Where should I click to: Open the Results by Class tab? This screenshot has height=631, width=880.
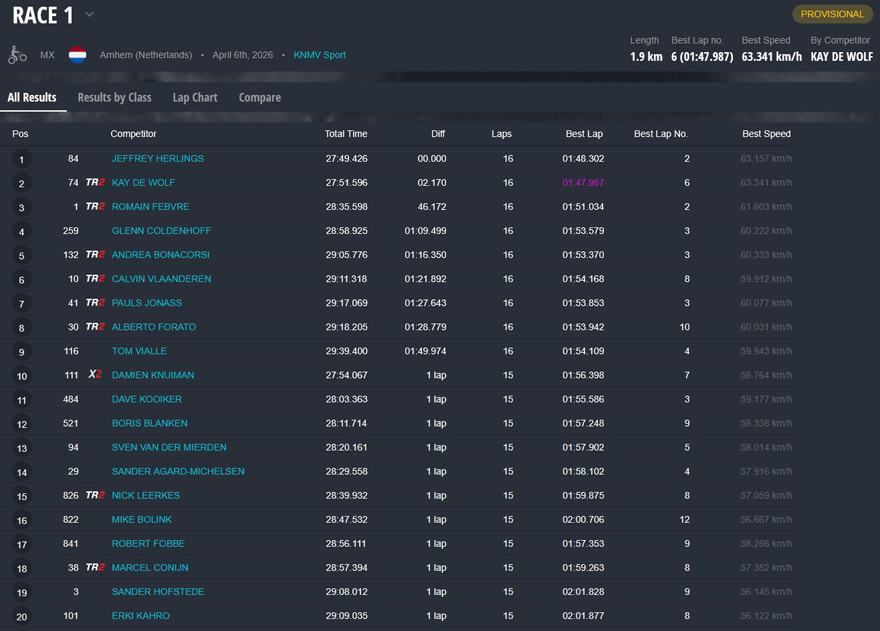114,97
